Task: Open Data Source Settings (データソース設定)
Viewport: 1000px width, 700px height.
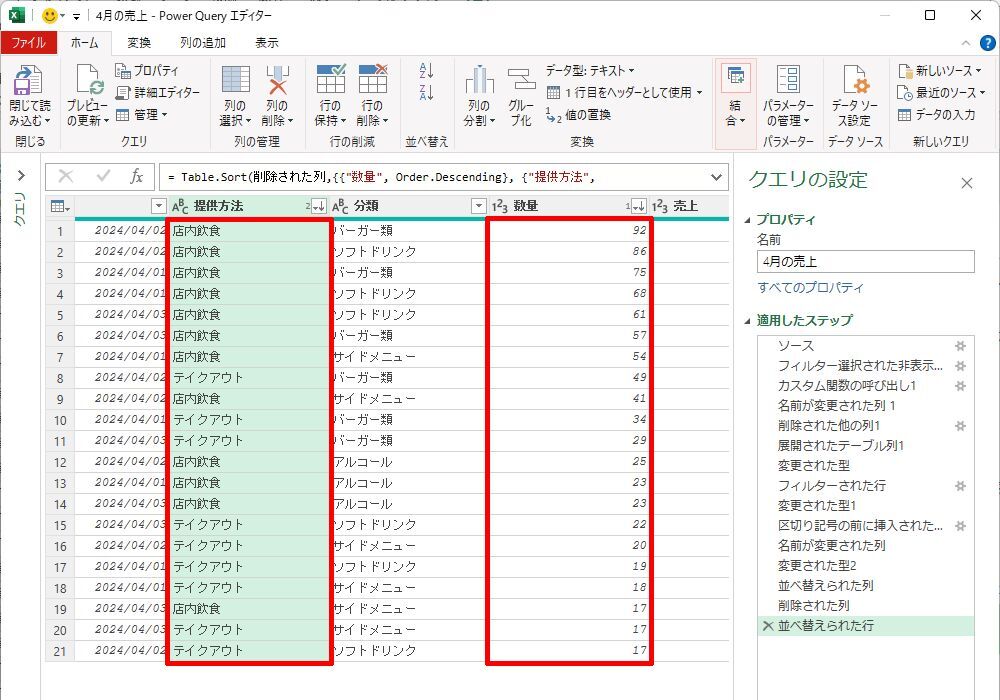Action: pos(853,82)
